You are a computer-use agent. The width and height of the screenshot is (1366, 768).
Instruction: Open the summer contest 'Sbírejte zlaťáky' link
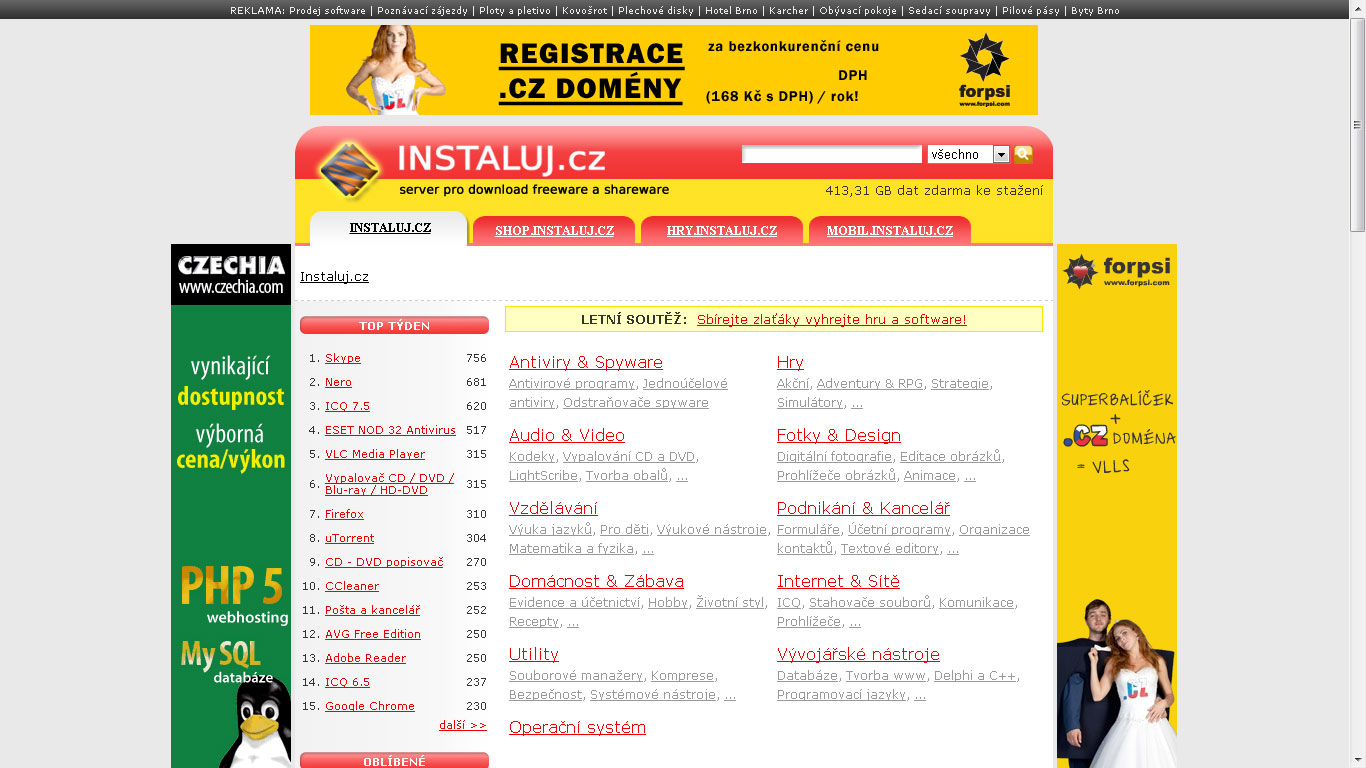click(831, 320)
